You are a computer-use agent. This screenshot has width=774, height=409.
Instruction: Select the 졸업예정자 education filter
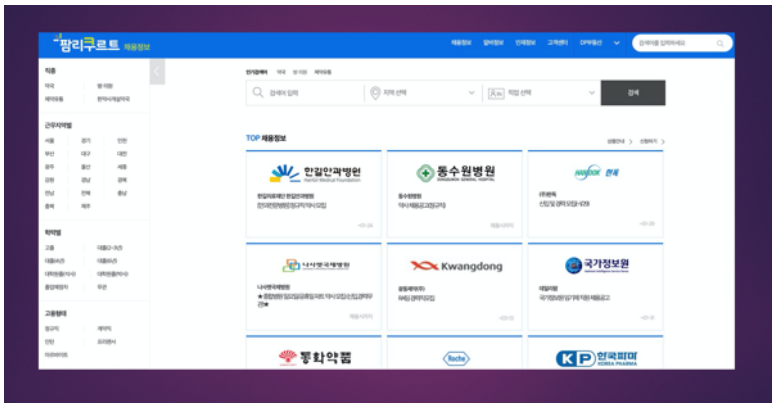pyautogui.click(x=56, y=287)
